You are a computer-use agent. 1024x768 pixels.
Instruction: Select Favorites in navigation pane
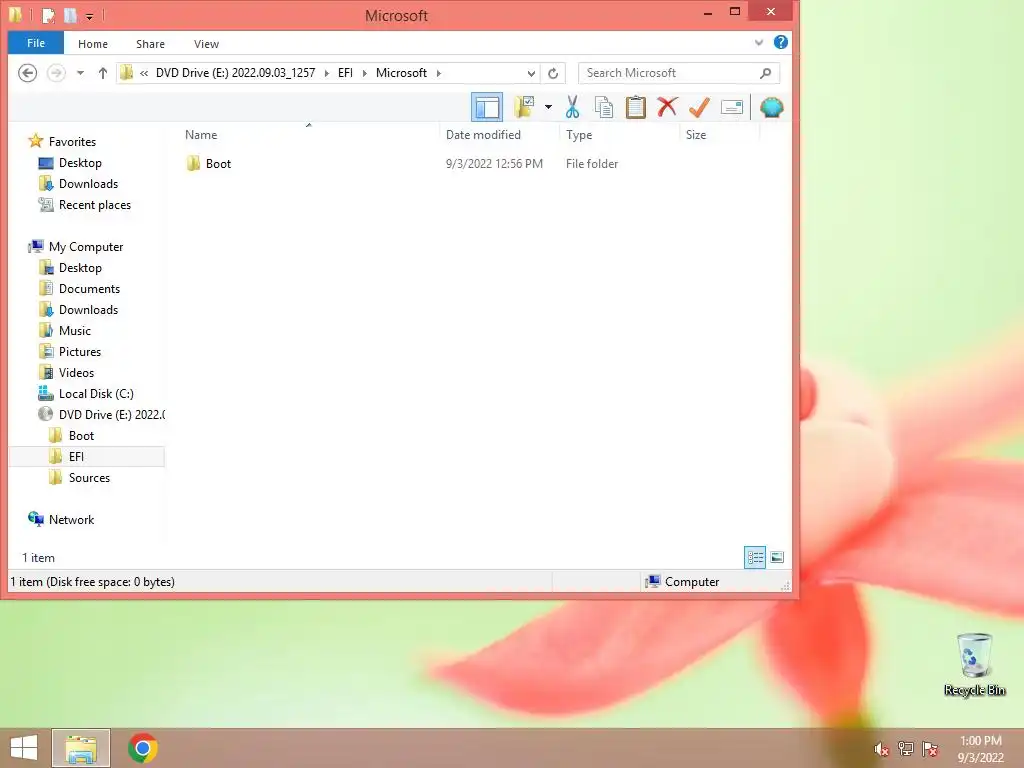point(72,141)
